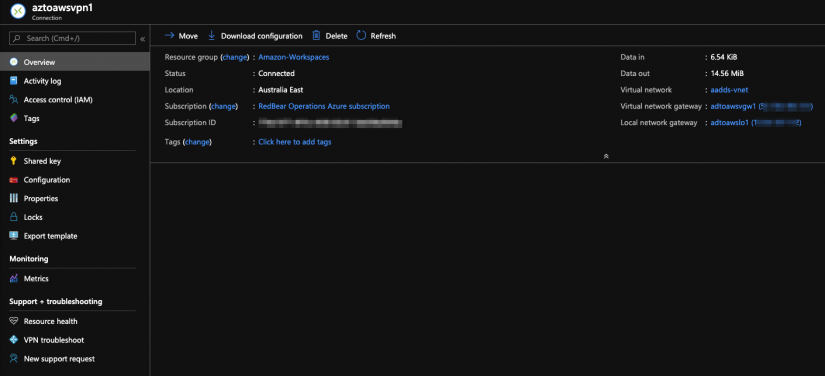Click the Delete toolbar label
Viewport: 825px width, 376px height.
pyautogui.click(x=336, y=36)
